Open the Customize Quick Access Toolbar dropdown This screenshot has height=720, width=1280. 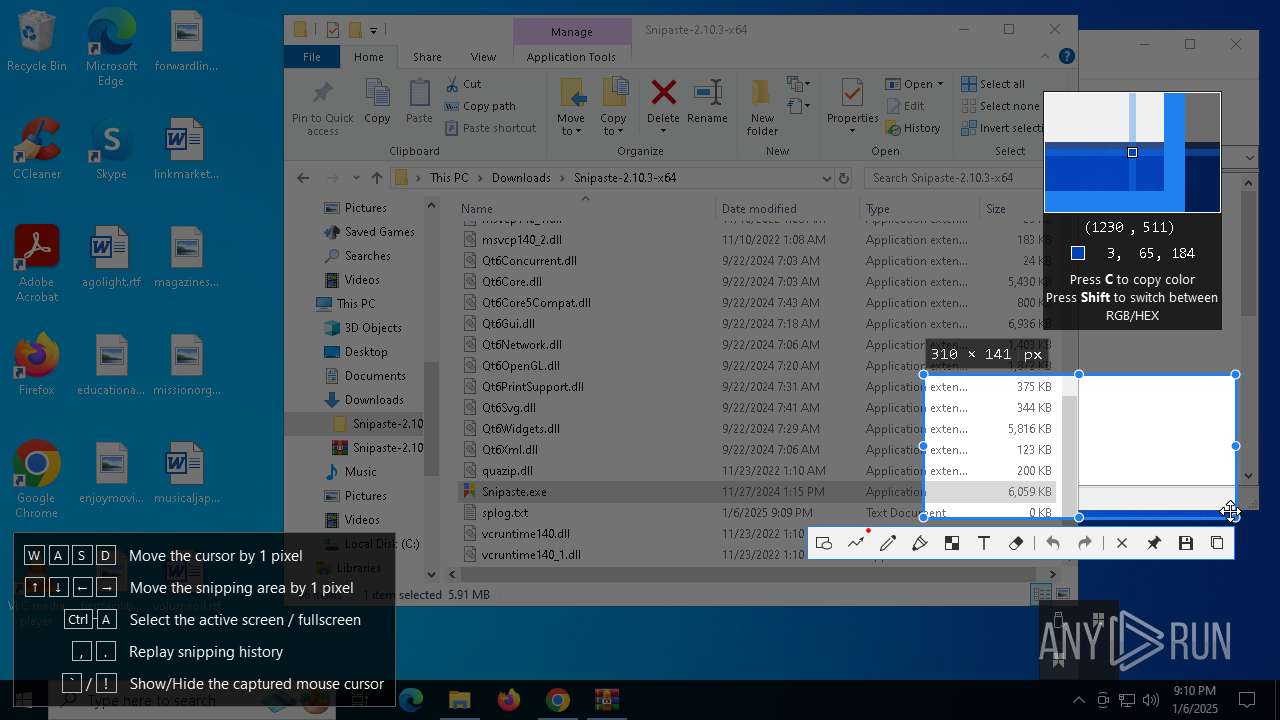(373, 30)
